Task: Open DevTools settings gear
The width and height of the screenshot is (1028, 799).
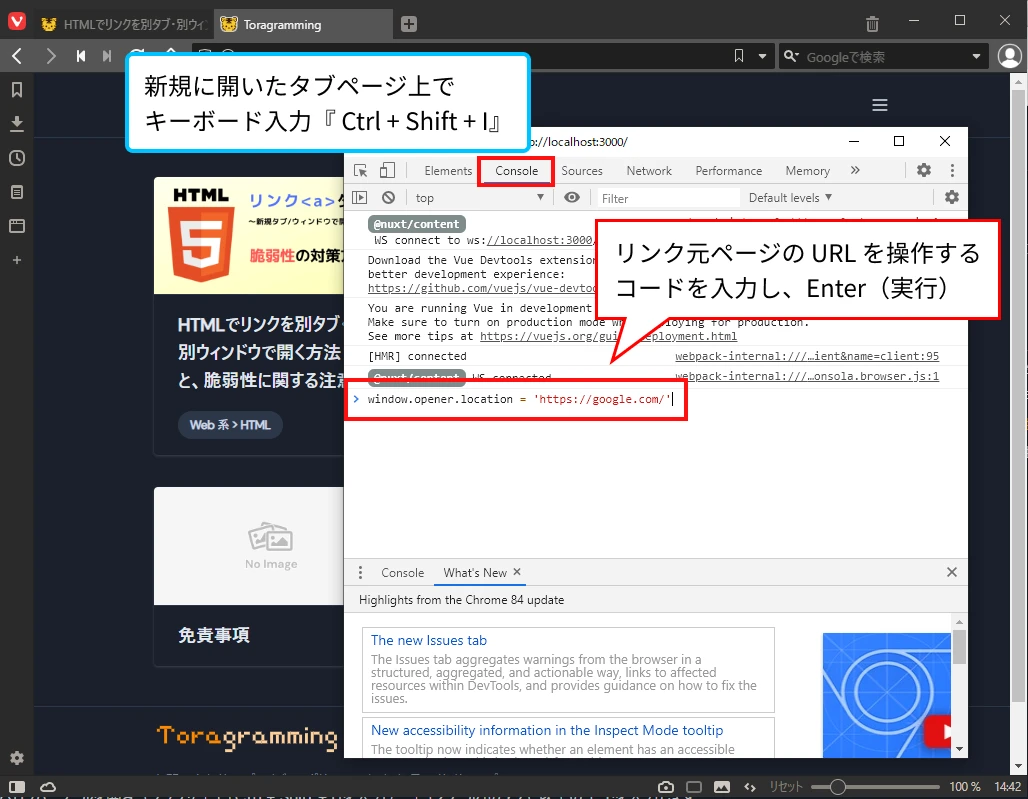Action: tap(924, 170)
